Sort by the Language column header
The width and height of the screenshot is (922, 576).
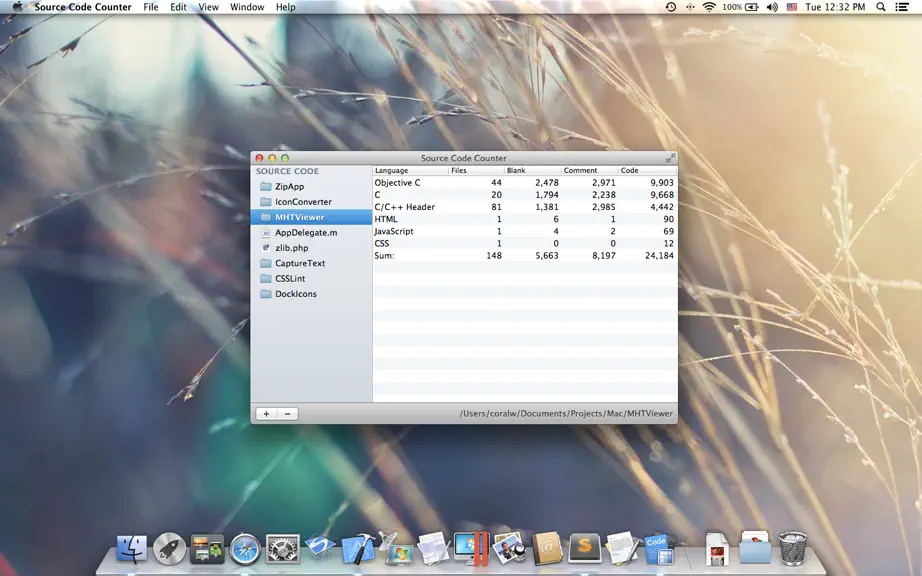pyautogui.click(x=410, y=170)
